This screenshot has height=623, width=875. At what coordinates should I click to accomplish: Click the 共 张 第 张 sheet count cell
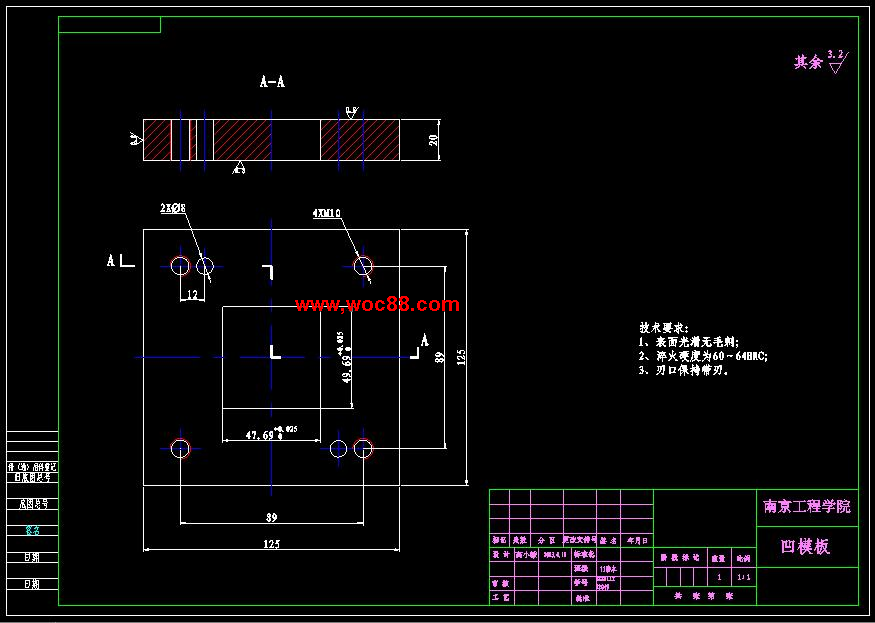[x=705, y=596]
